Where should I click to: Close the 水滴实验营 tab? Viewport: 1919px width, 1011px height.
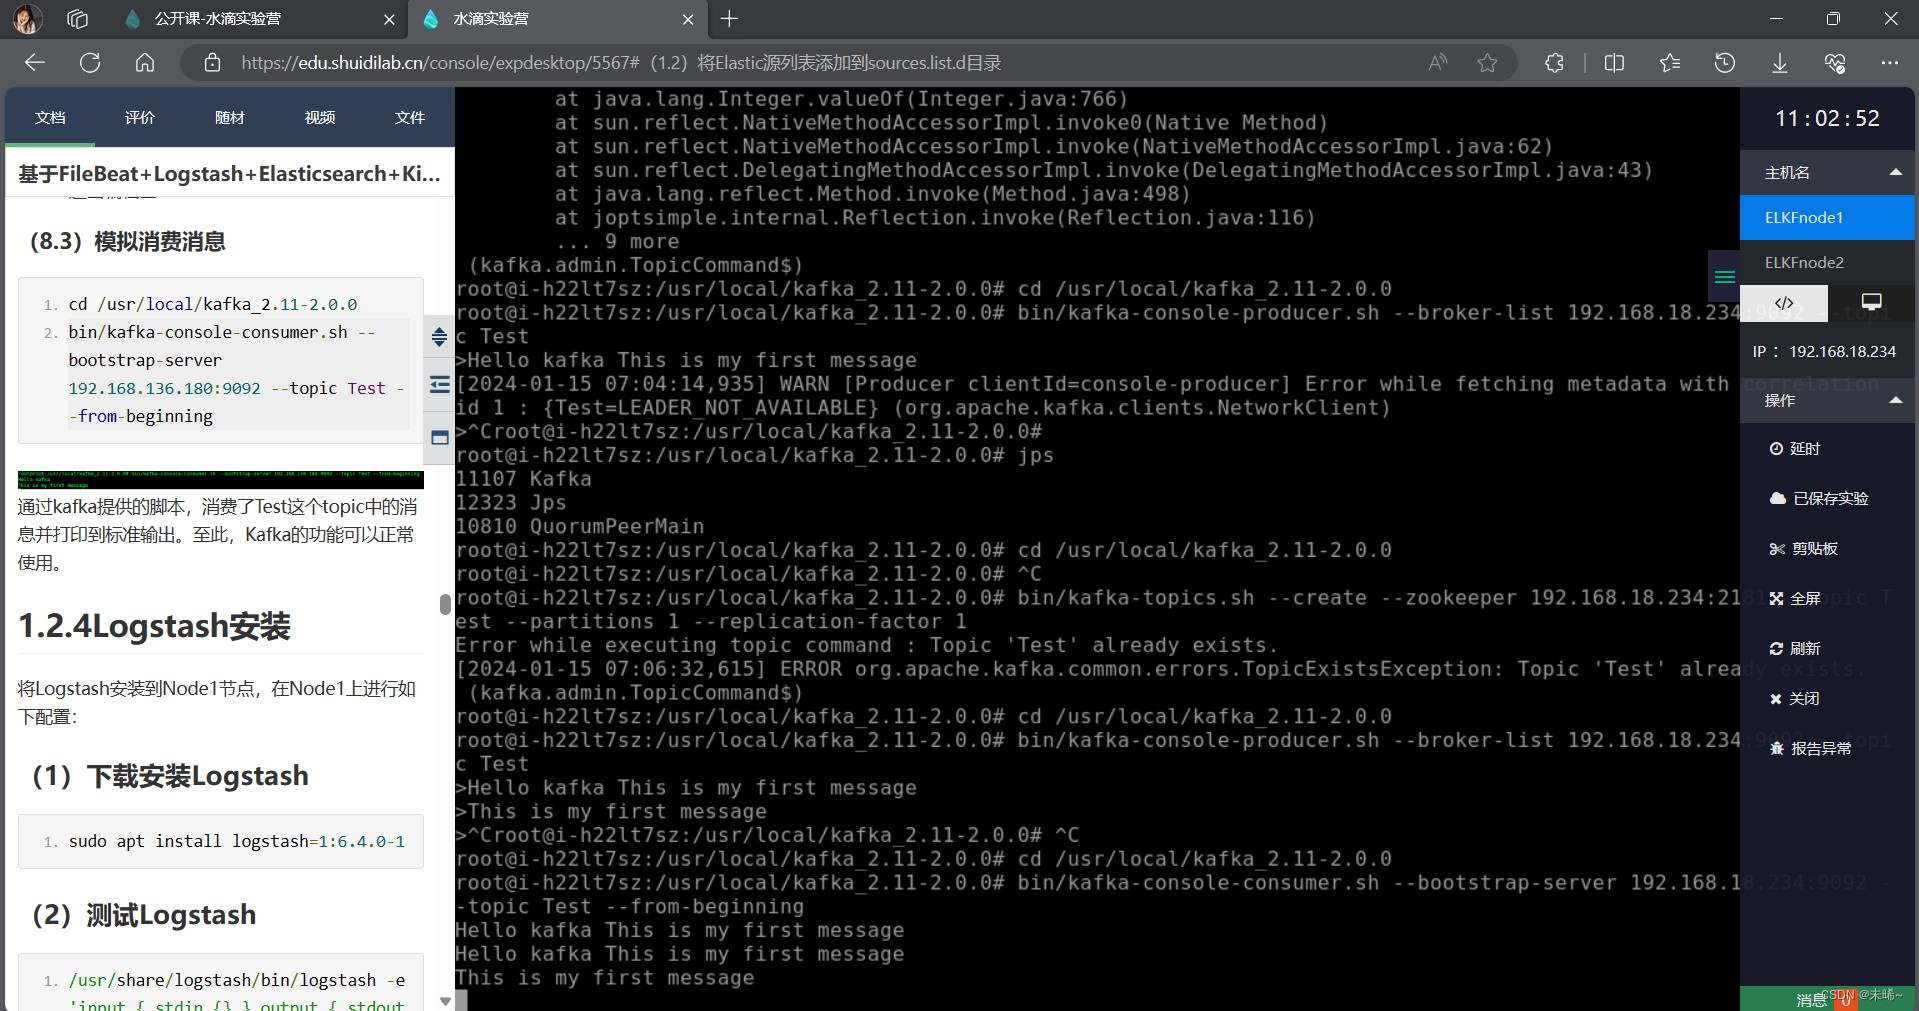(x=688, y=19)
